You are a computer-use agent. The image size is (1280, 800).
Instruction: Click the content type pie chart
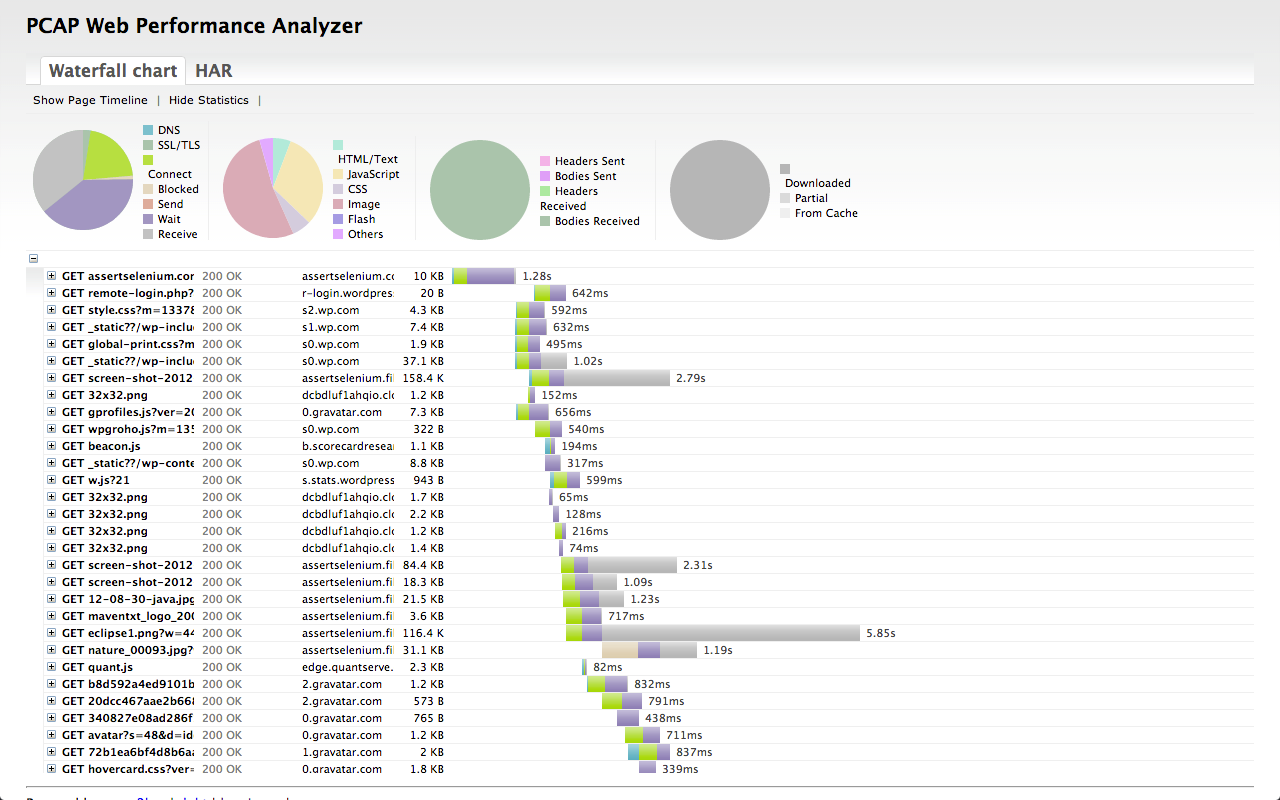[273, 188]
